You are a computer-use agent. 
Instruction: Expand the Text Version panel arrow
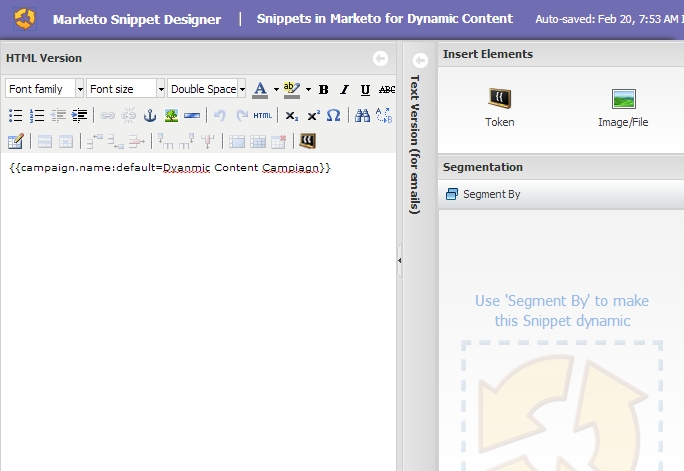coord(421,60)
